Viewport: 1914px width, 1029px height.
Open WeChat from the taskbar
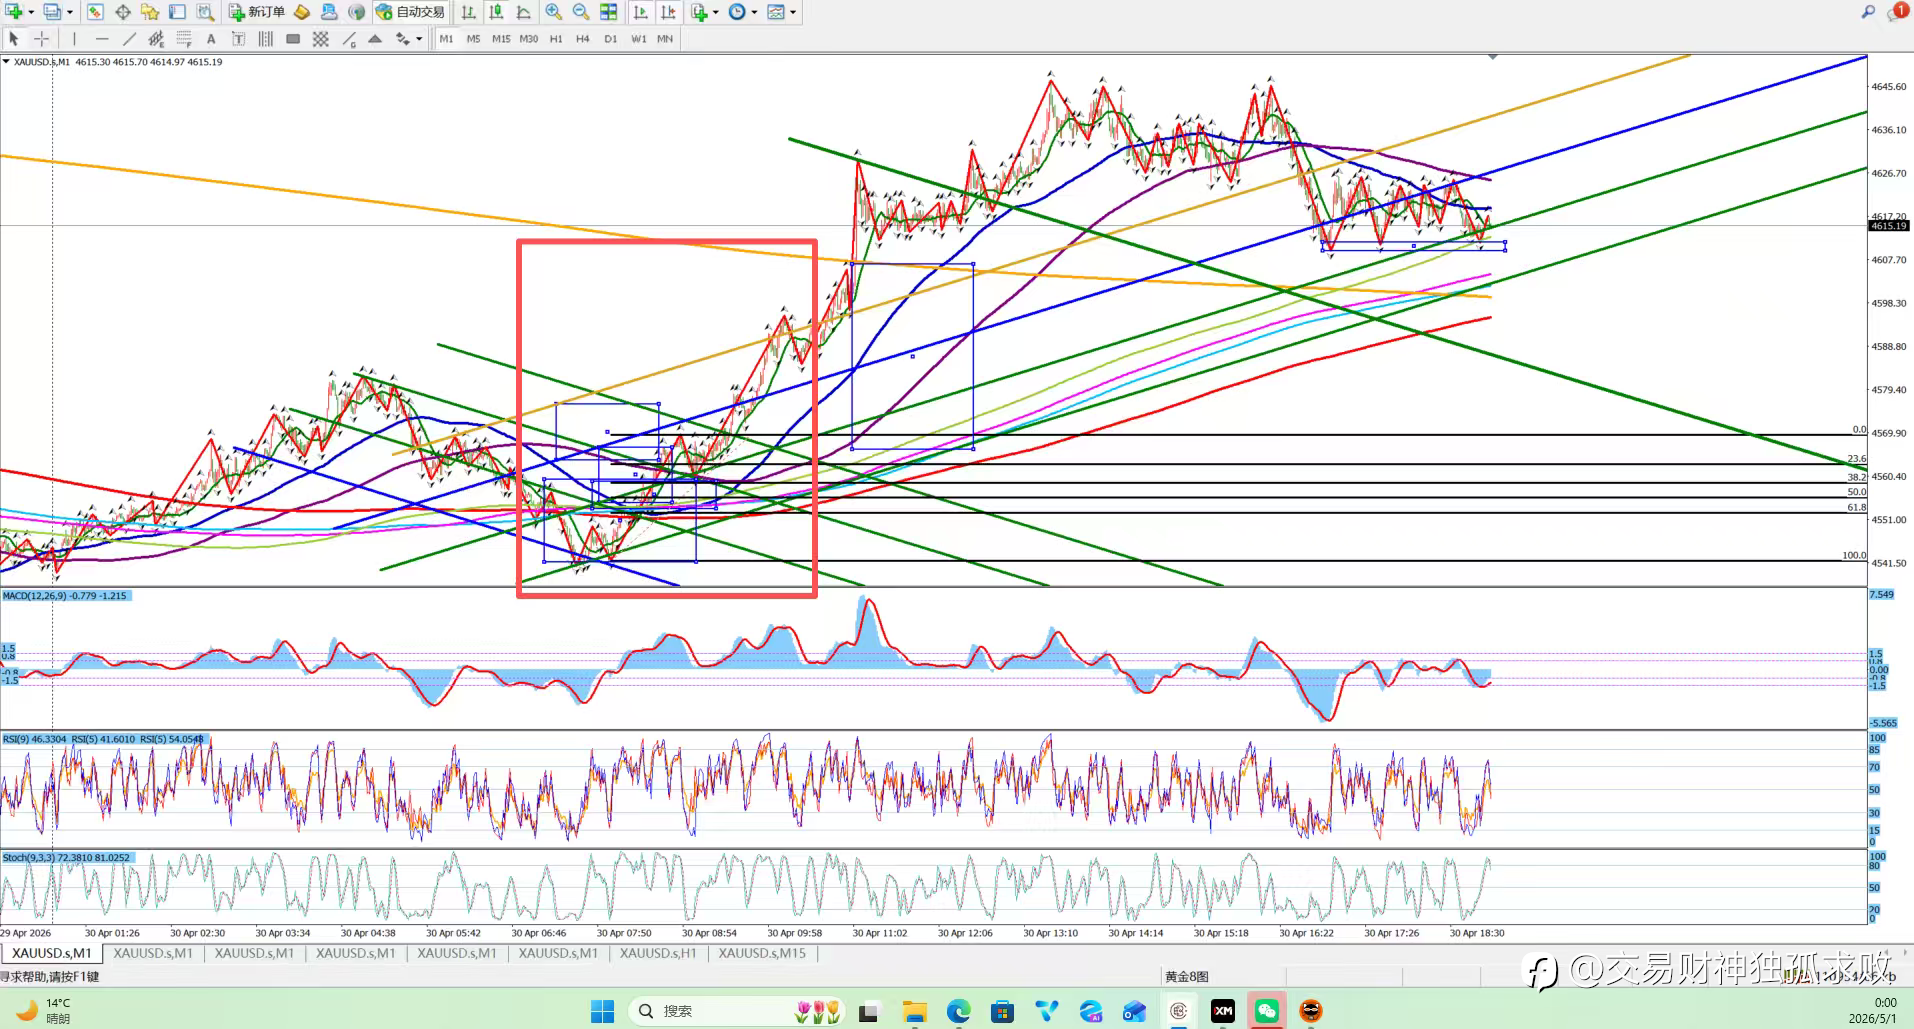(x=1266, y=1011)
